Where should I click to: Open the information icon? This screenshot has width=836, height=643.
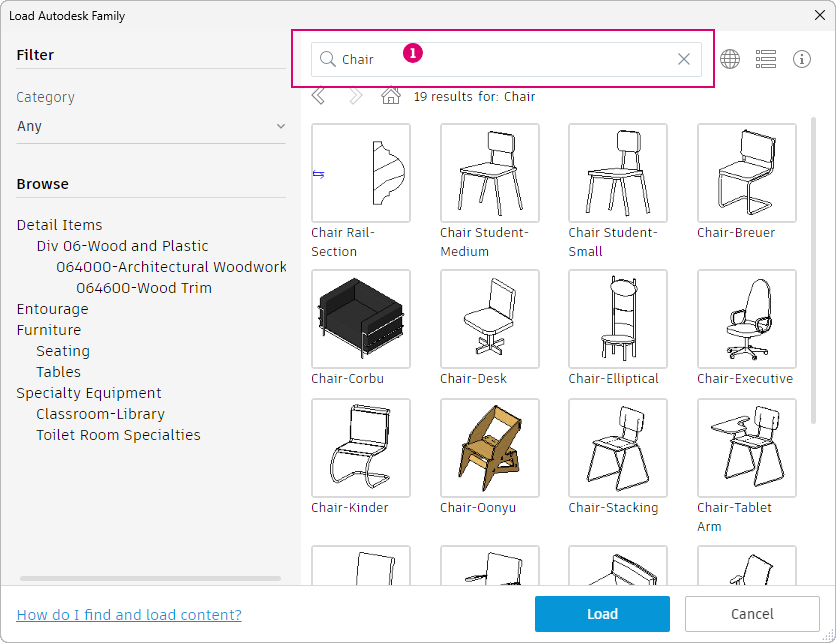(x=802, y=59)
